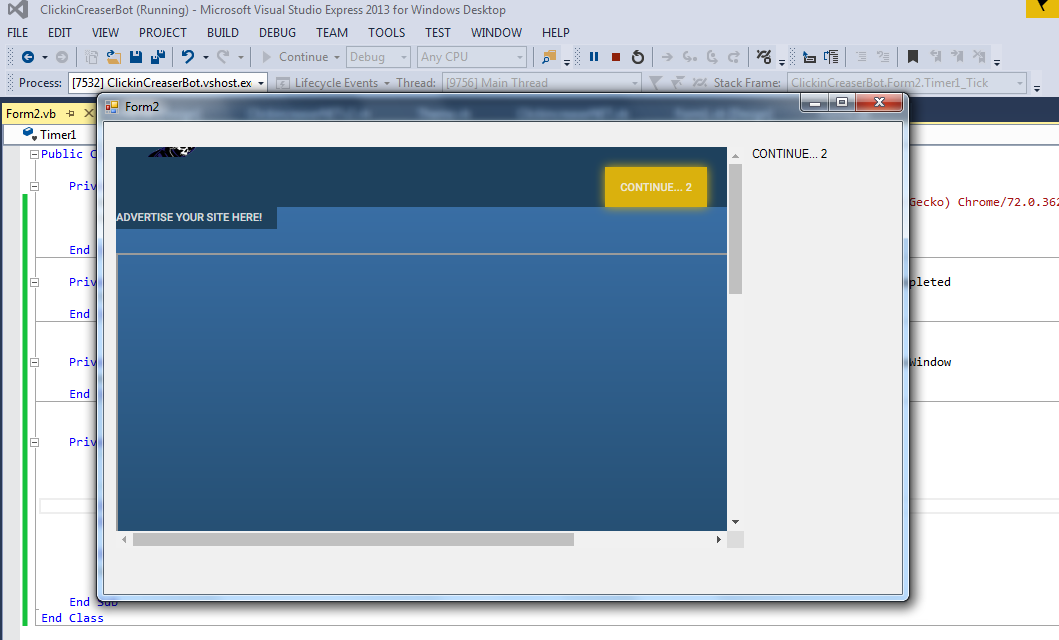Pin the Form2.vb tab
Image resolution: width=1059 pixels, height=640 pixels.
click(x=70, y=113)
